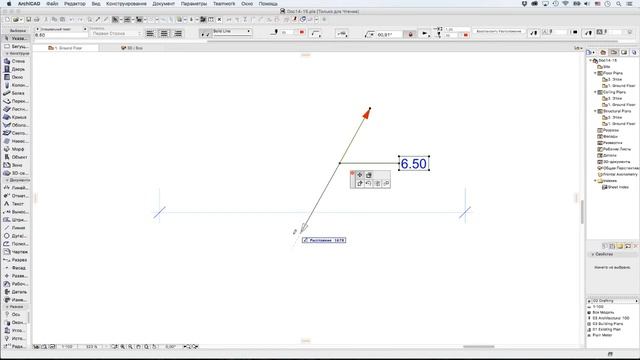Select the Штриховка (Fill) tool
This screenshot has width=640, height=360.
point(15,220)
